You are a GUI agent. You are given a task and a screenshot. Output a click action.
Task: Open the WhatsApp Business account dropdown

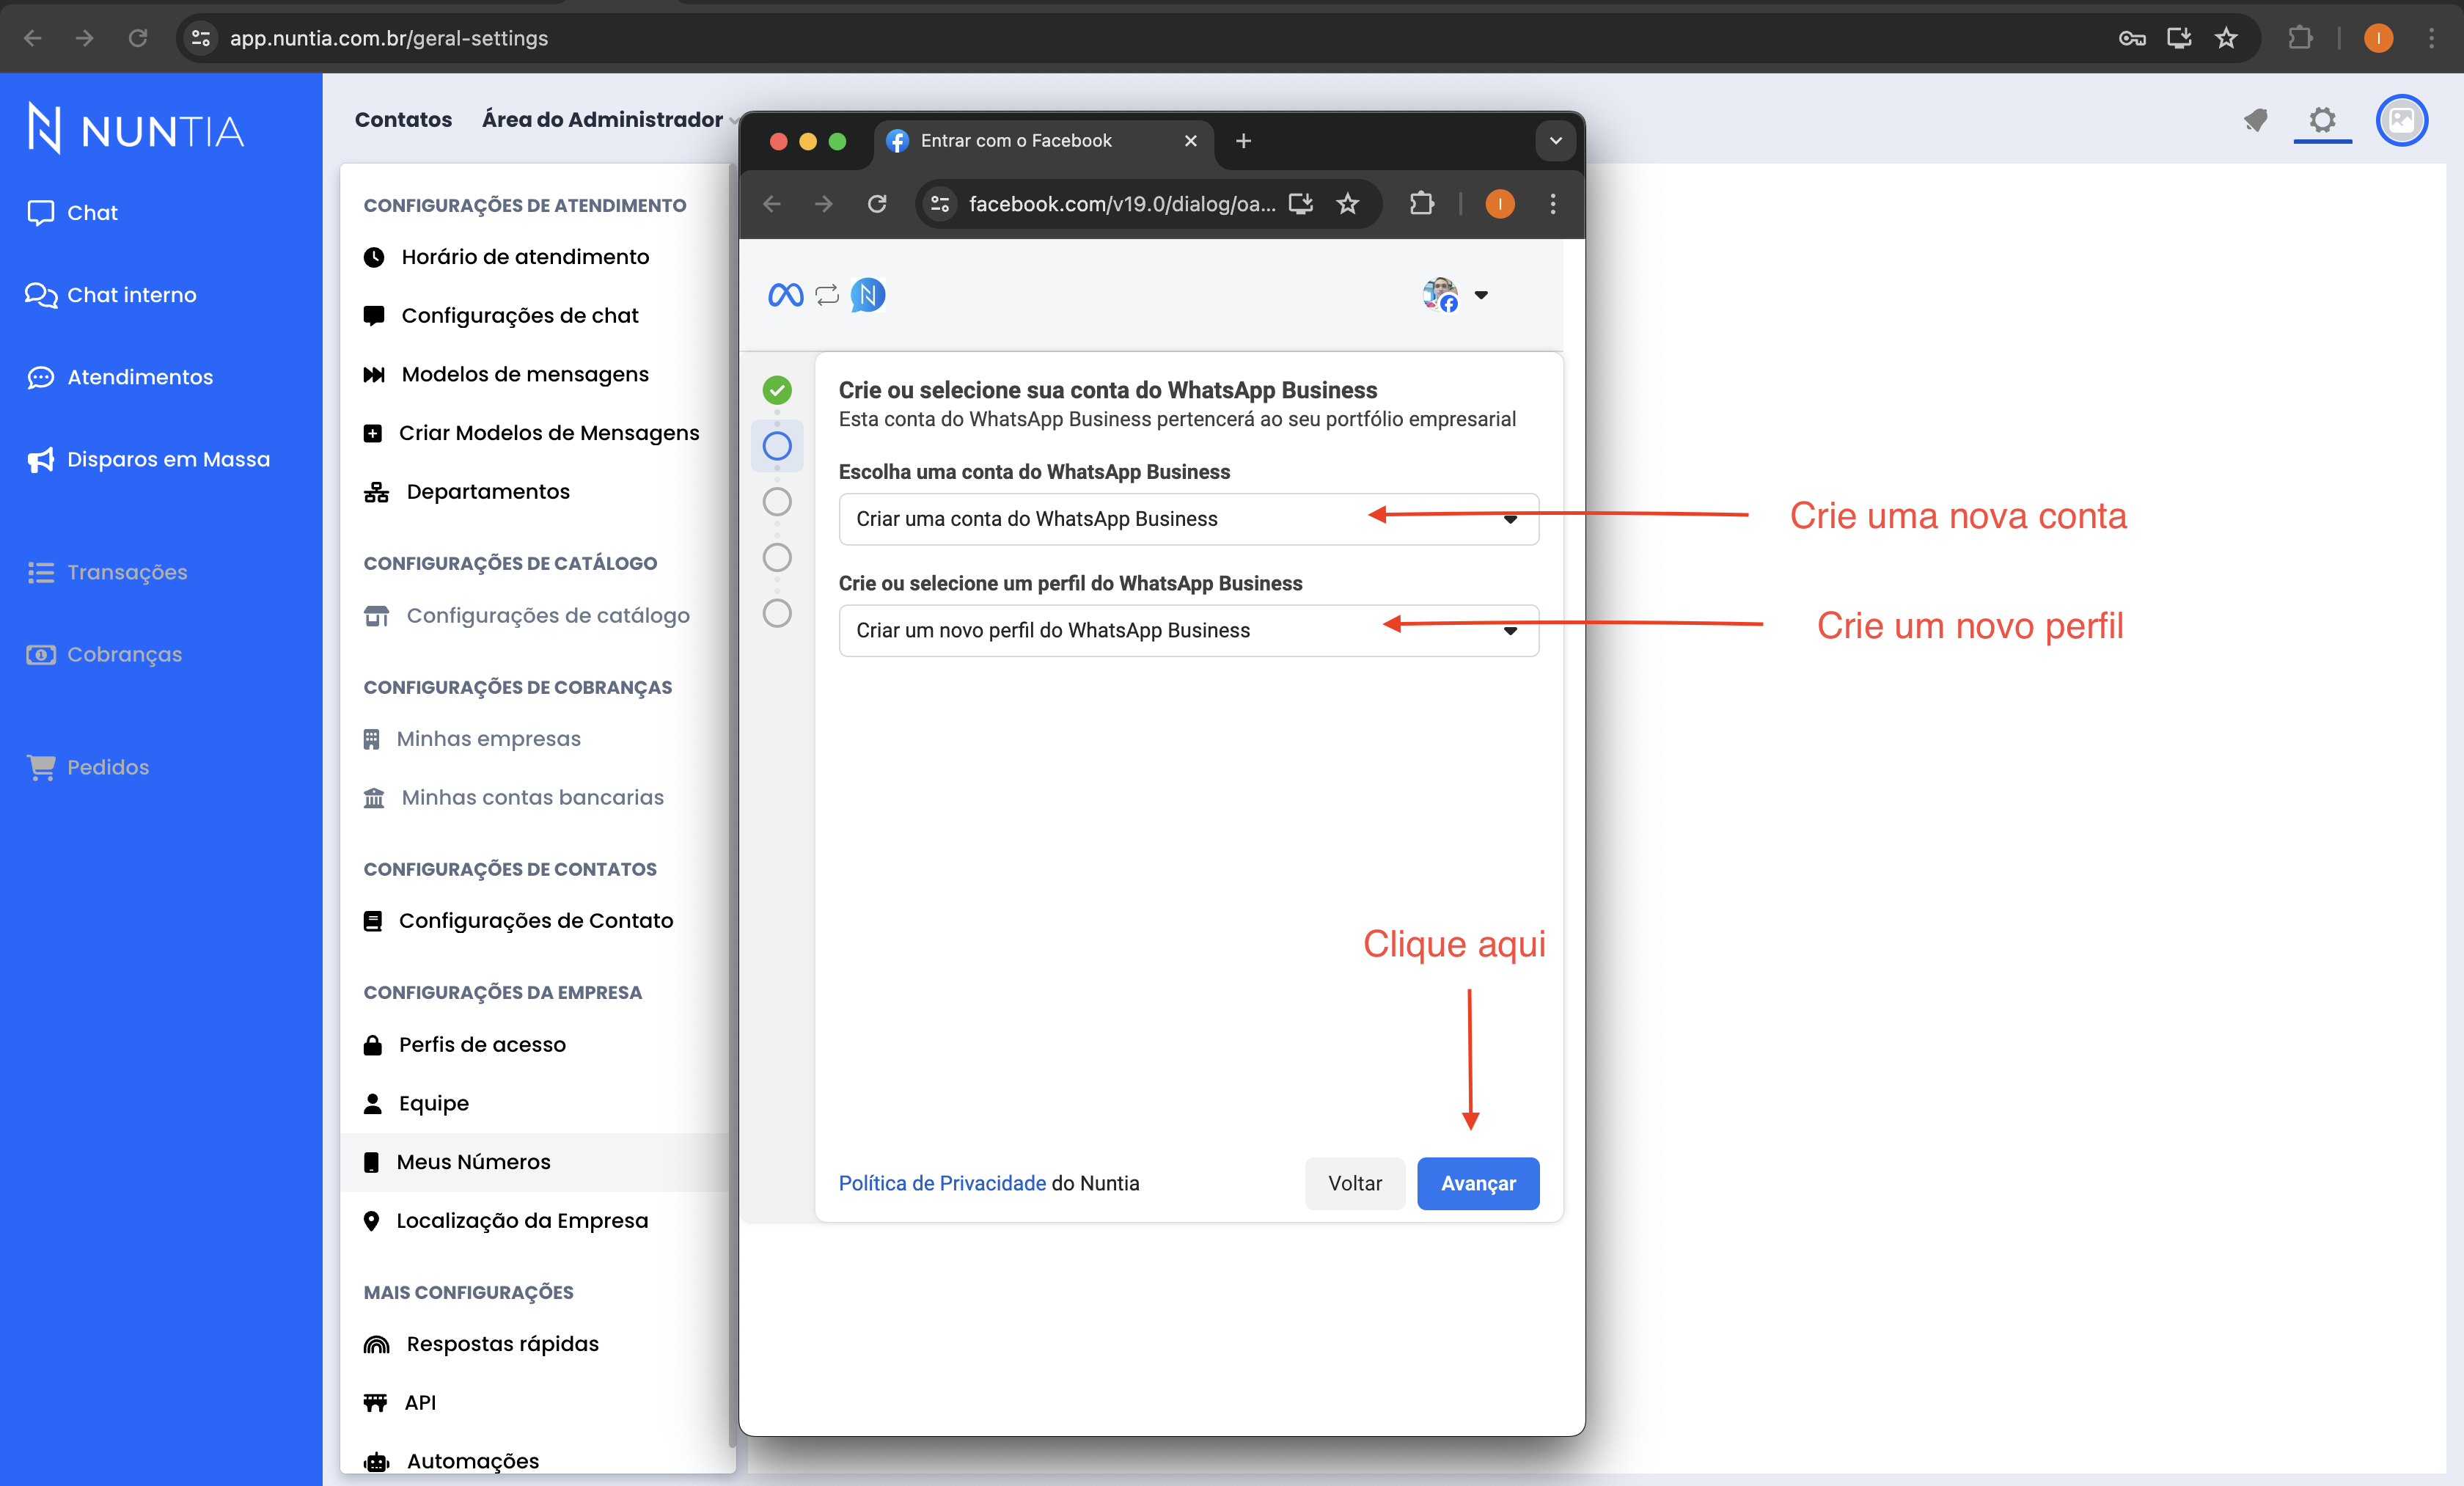coord(1188,519)
